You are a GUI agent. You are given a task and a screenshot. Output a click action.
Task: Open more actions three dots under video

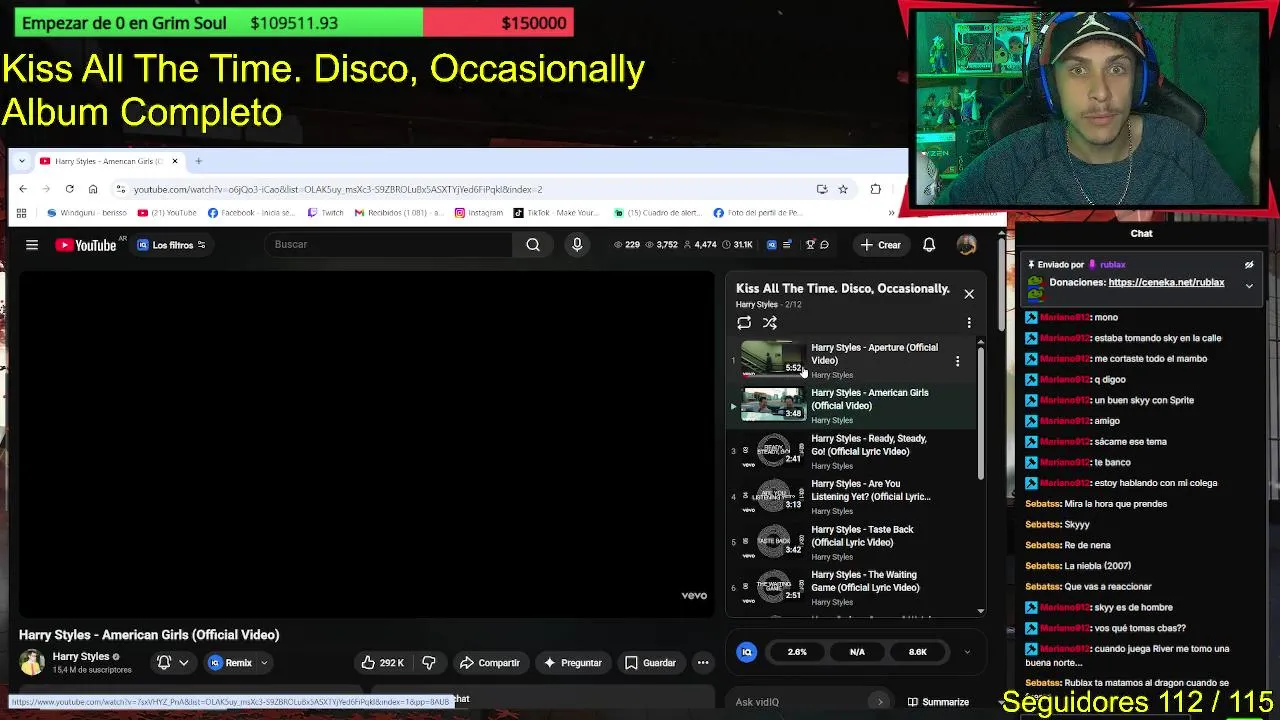pos(703,663)
